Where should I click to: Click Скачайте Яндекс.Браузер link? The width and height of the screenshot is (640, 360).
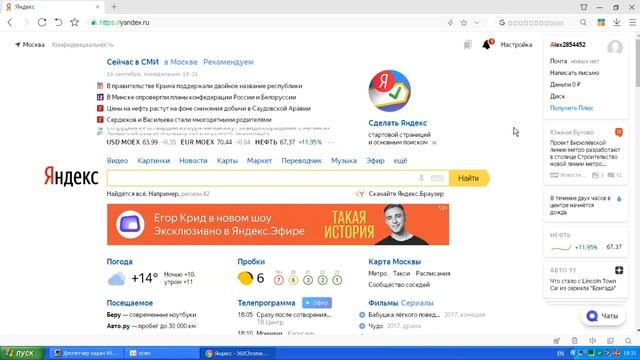pos(406,194)
